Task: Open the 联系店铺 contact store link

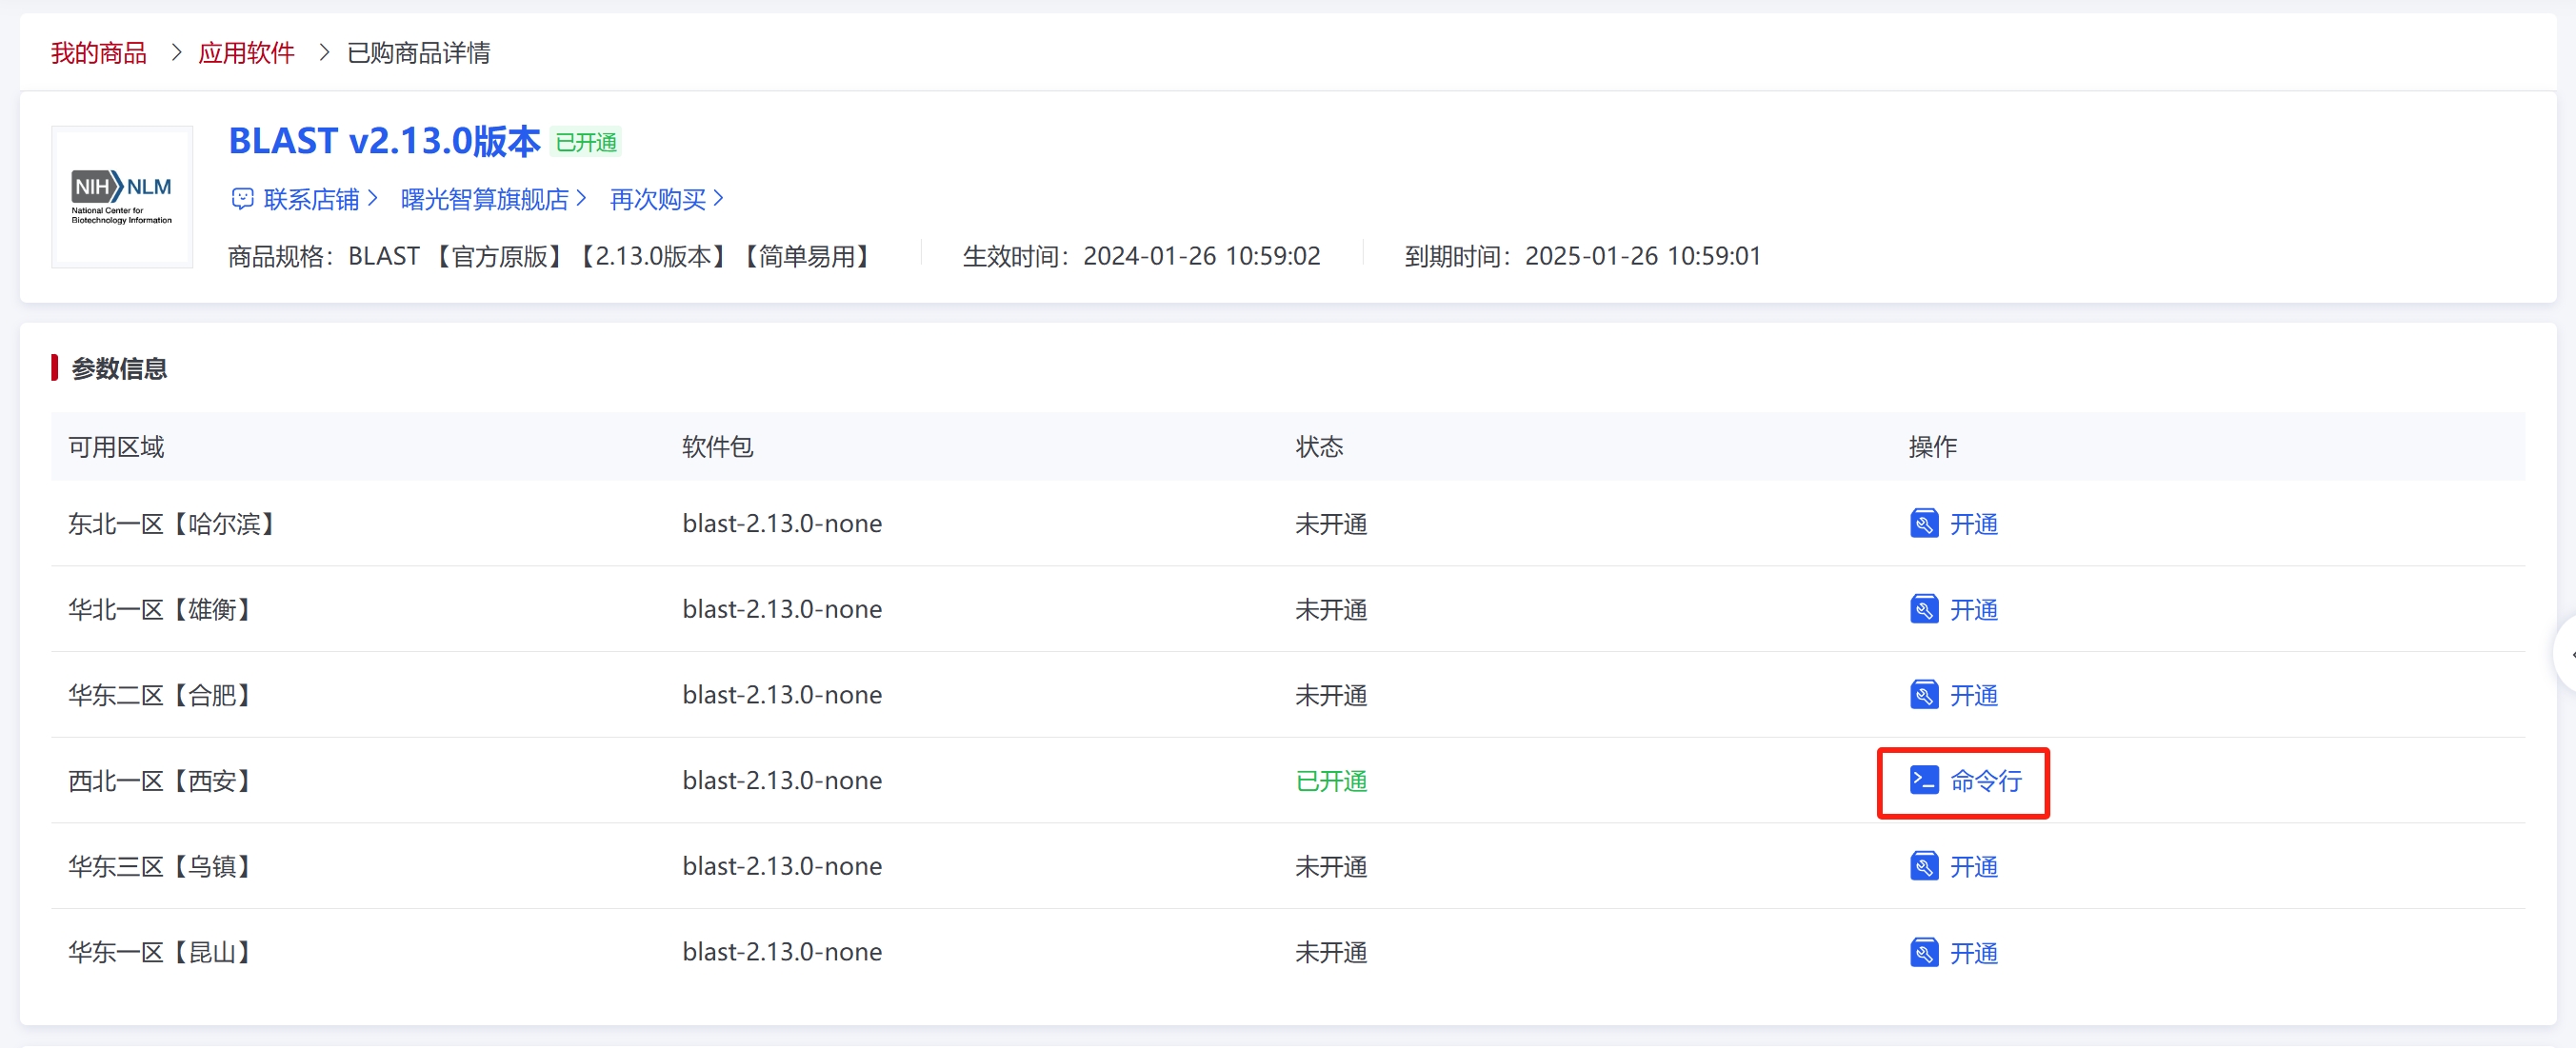Action: [x=311, y=199]
